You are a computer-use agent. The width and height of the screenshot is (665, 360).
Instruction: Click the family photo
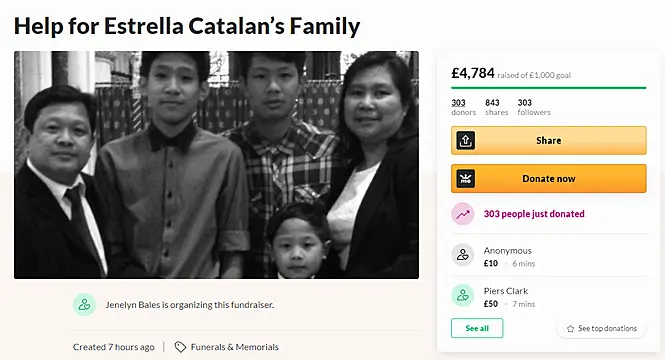216,165
